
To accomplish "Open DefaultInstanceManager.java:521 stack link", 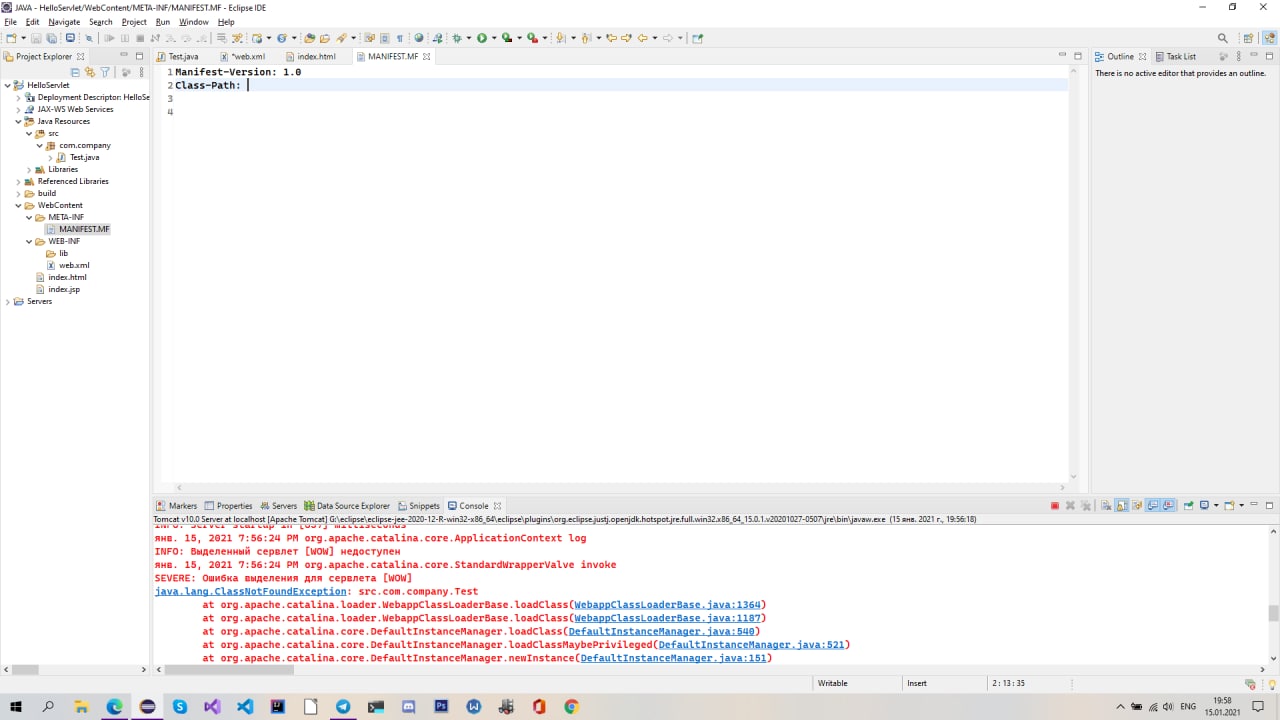I will pyautogui.click(x=751, y=645).
